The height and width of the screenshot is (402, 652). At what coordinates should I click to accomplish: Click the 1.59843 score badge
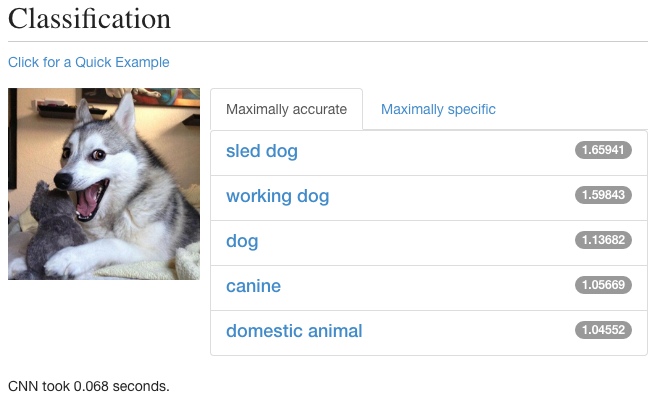coord(604,195)
